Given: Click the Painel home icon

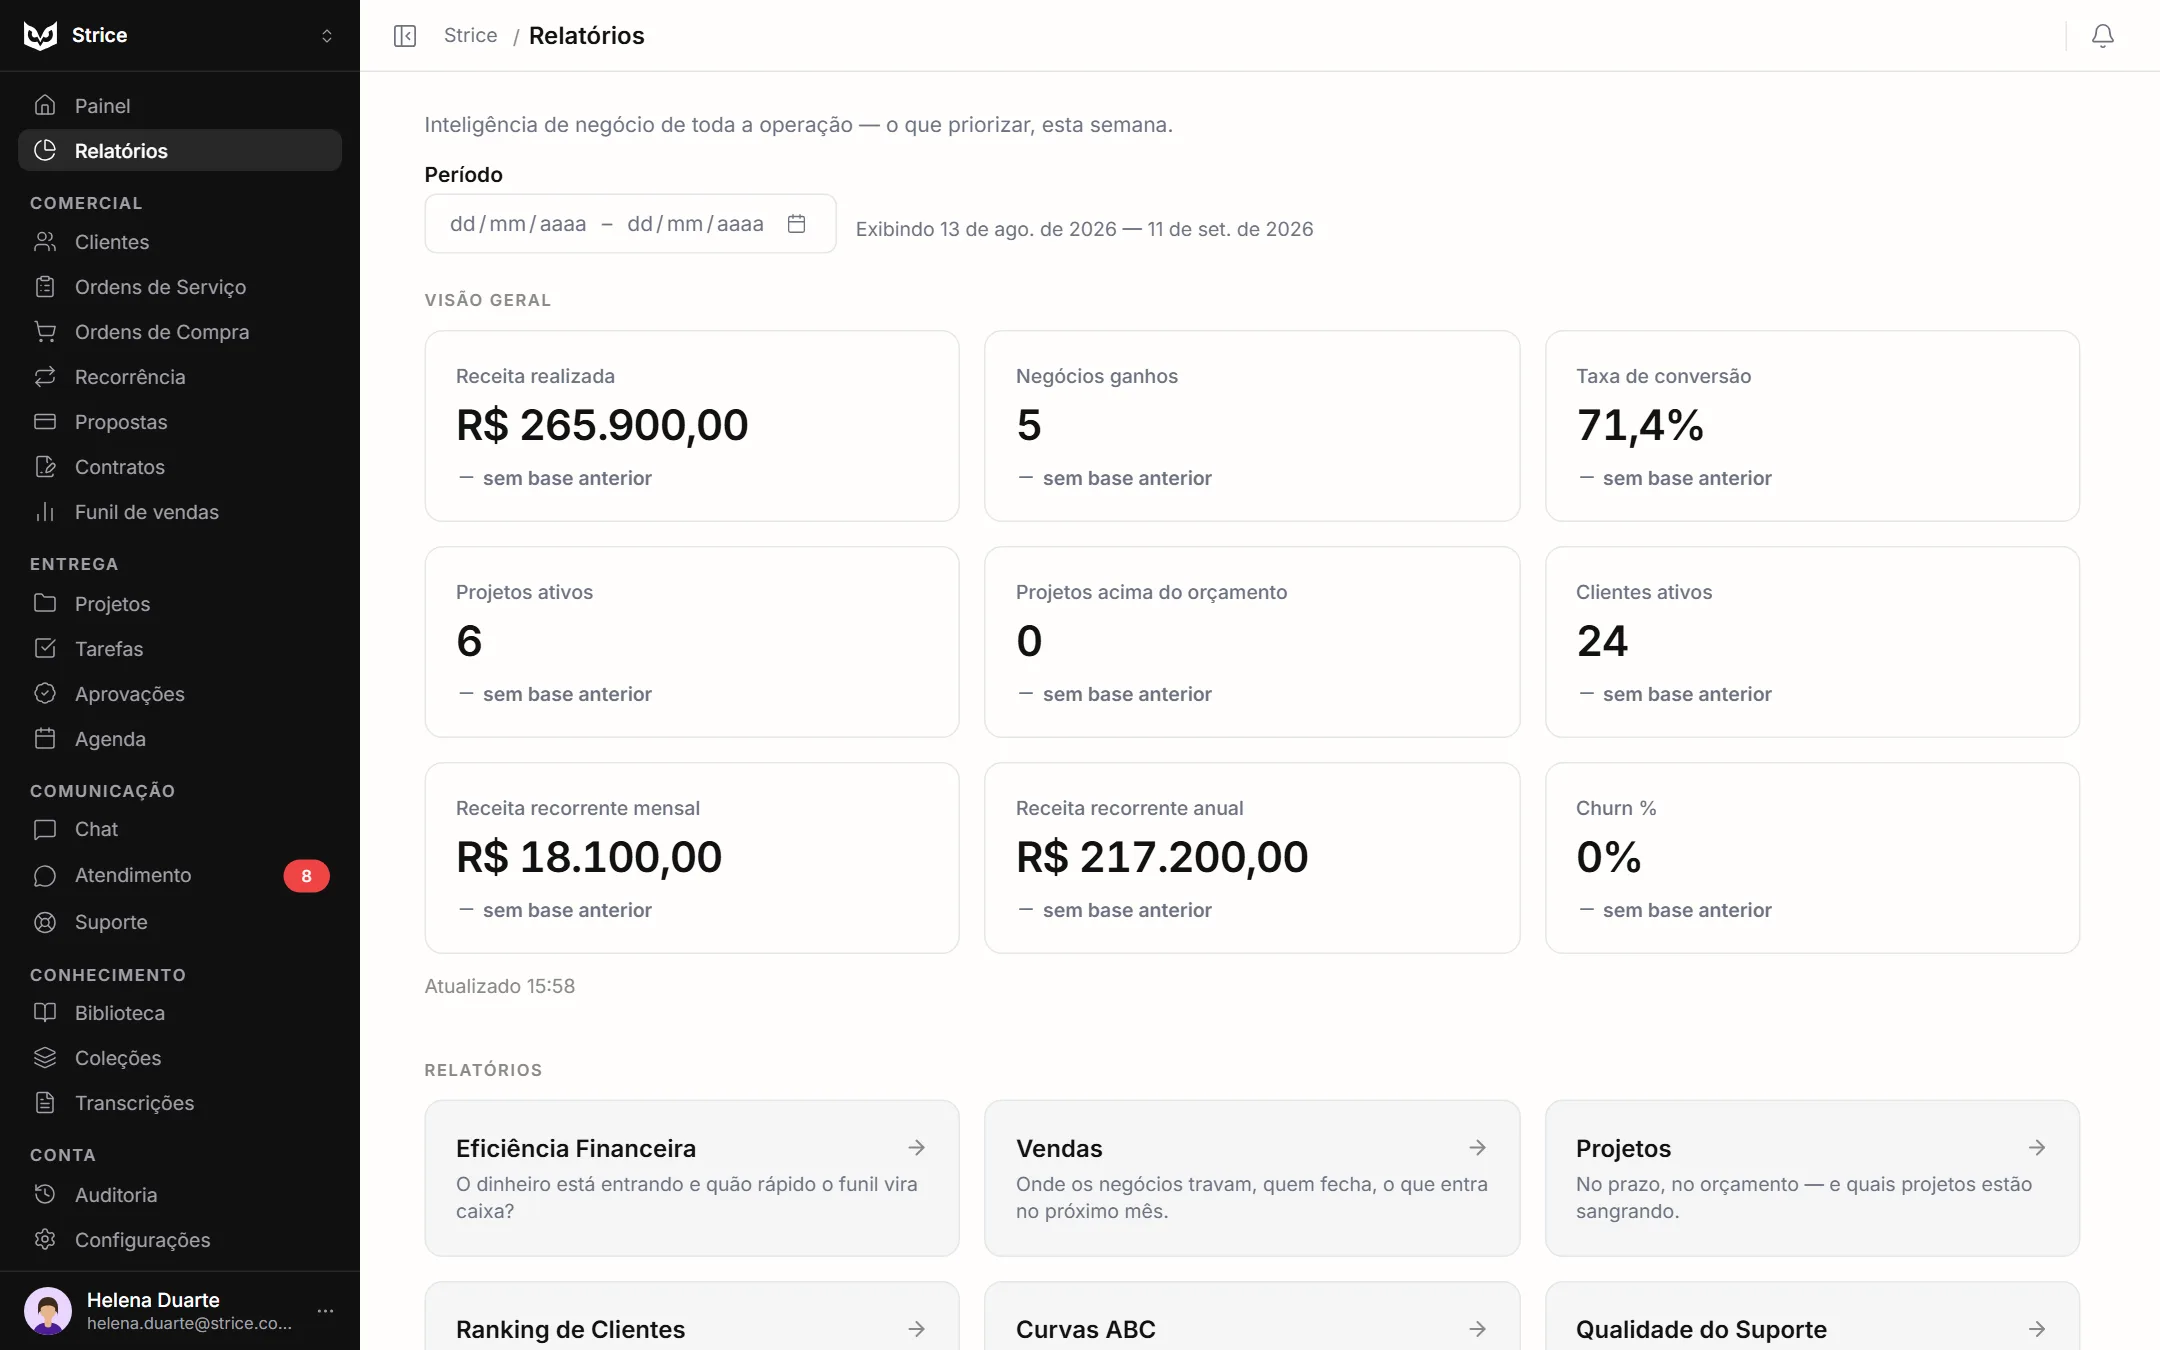Looking at the screenshot, I should (45, 105).
